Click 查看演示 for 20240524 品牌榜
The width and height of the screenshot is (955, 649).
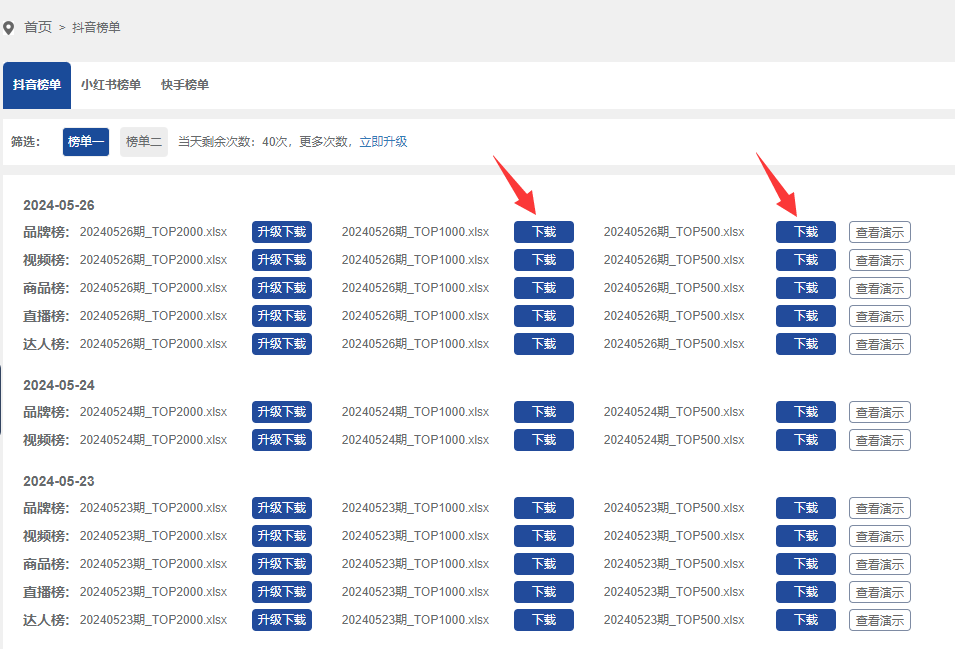click(x=879, y=412)
